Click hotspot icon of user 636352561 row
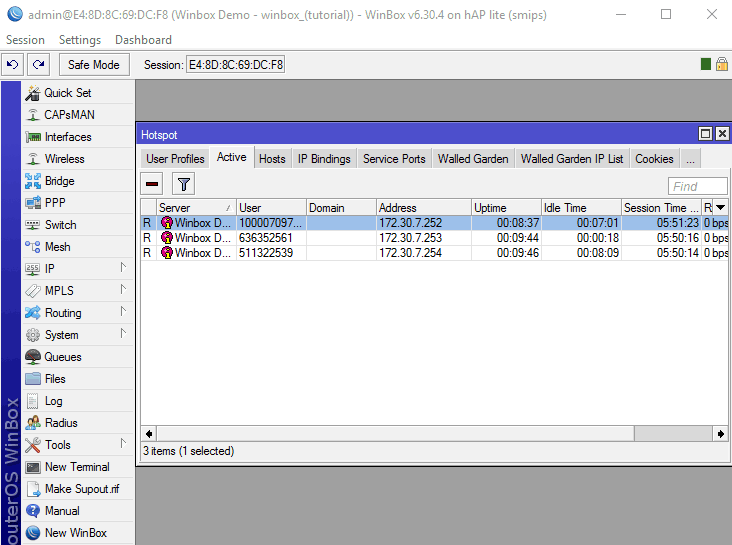This screenshot has height=545, width=732. tap(167, 238)
